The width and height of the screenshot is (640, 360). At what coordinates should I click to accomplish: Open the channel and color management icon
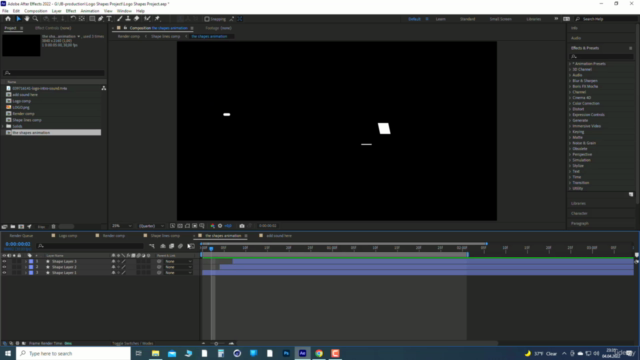(x=213, y=226)
